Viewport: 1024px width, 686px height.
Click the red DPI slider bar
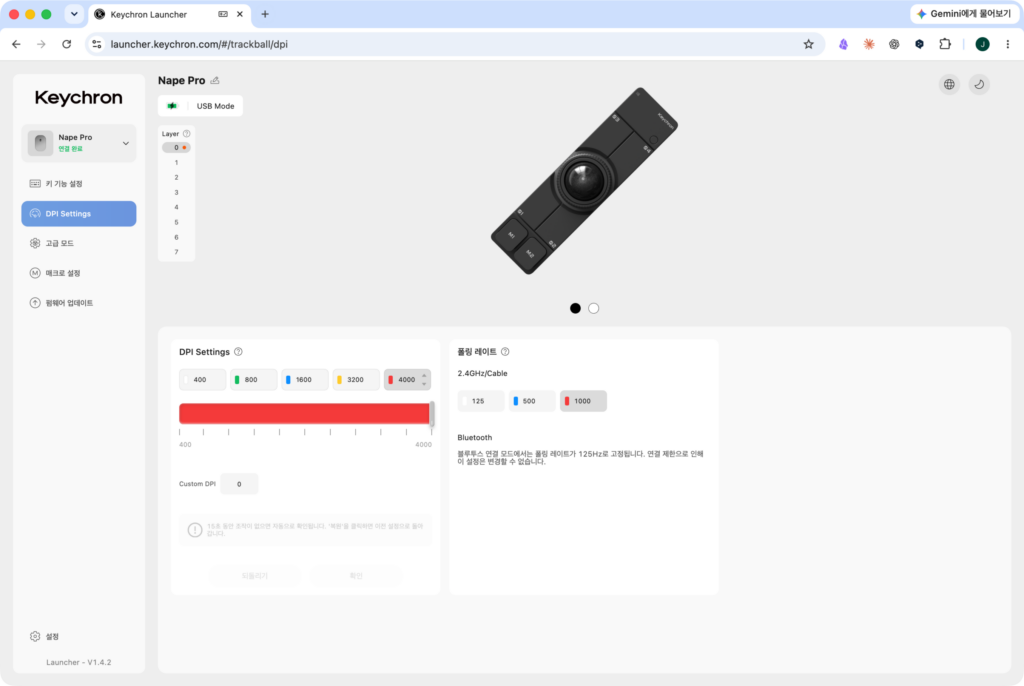point(304,414)
